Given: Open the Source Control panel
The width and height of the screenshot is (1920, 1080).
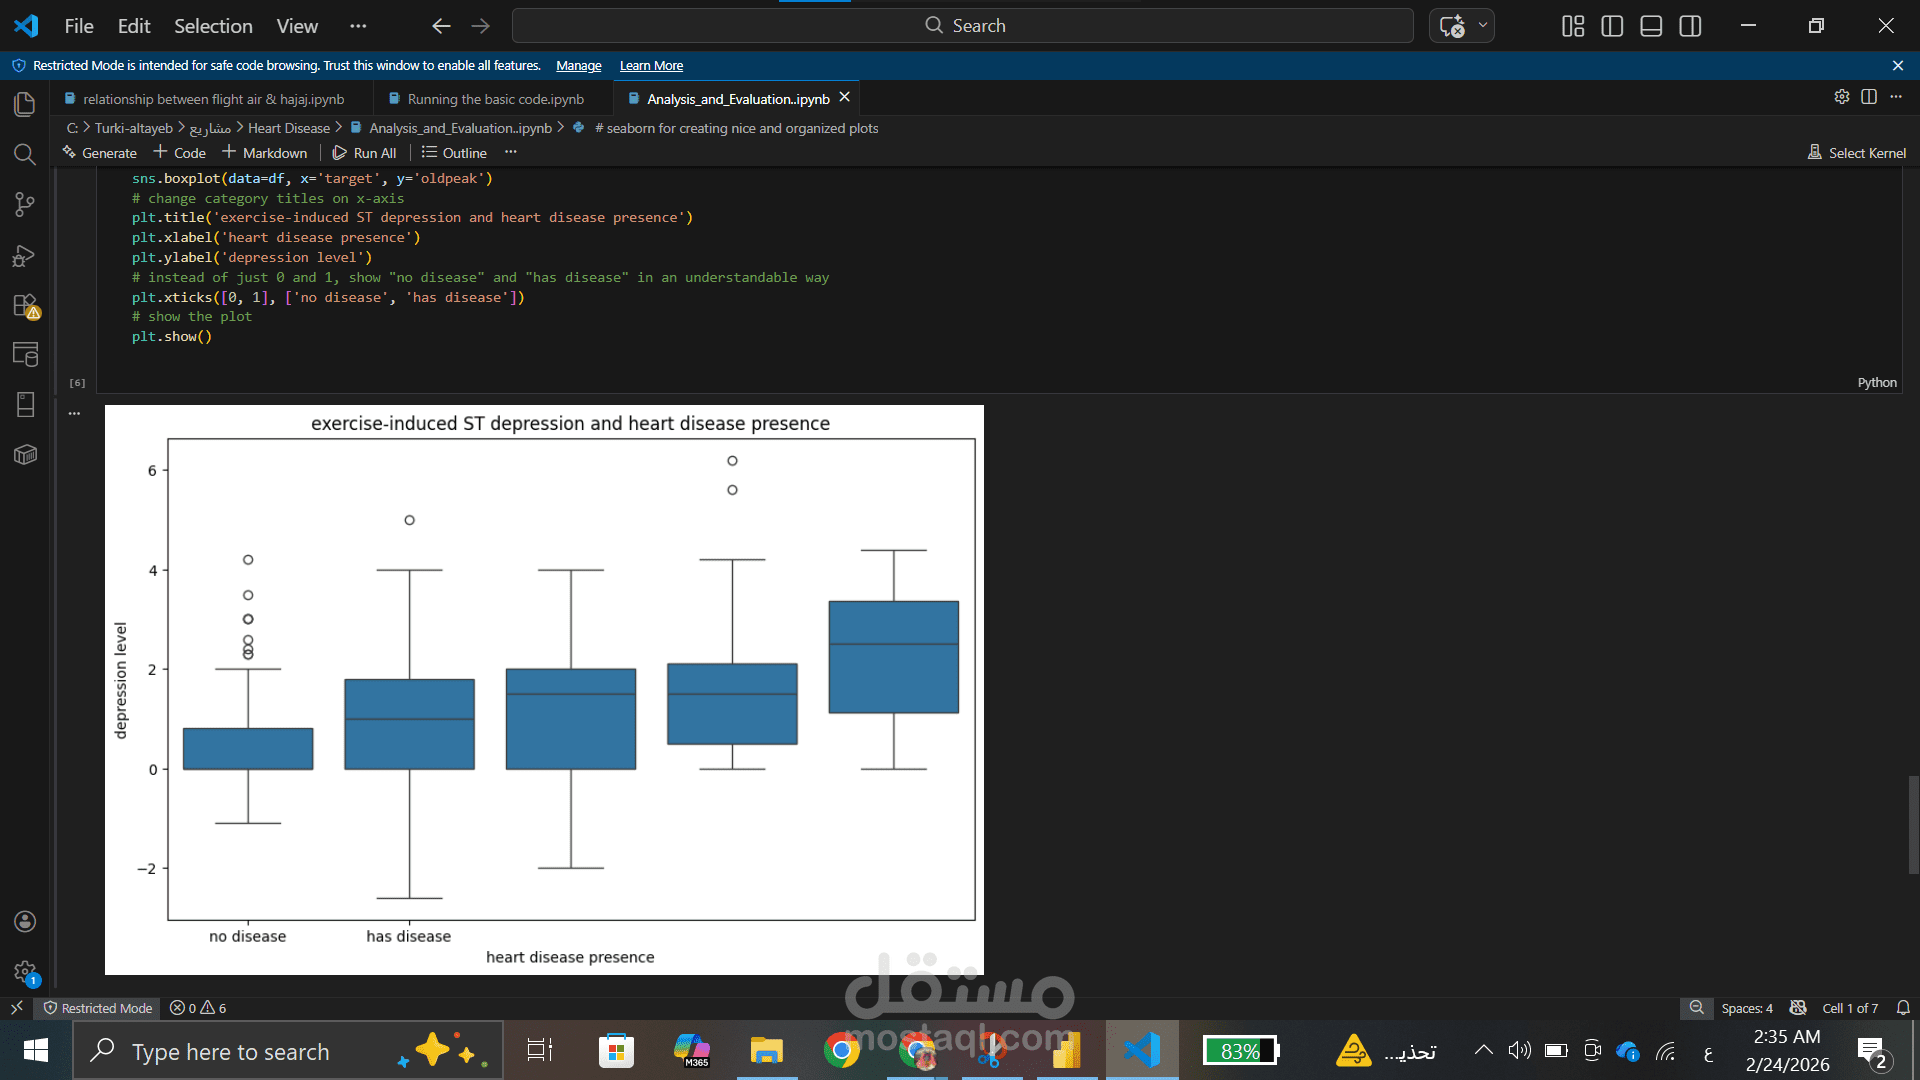Looking at the screenshot, I should pyautogui.click(x=24, y=204).
